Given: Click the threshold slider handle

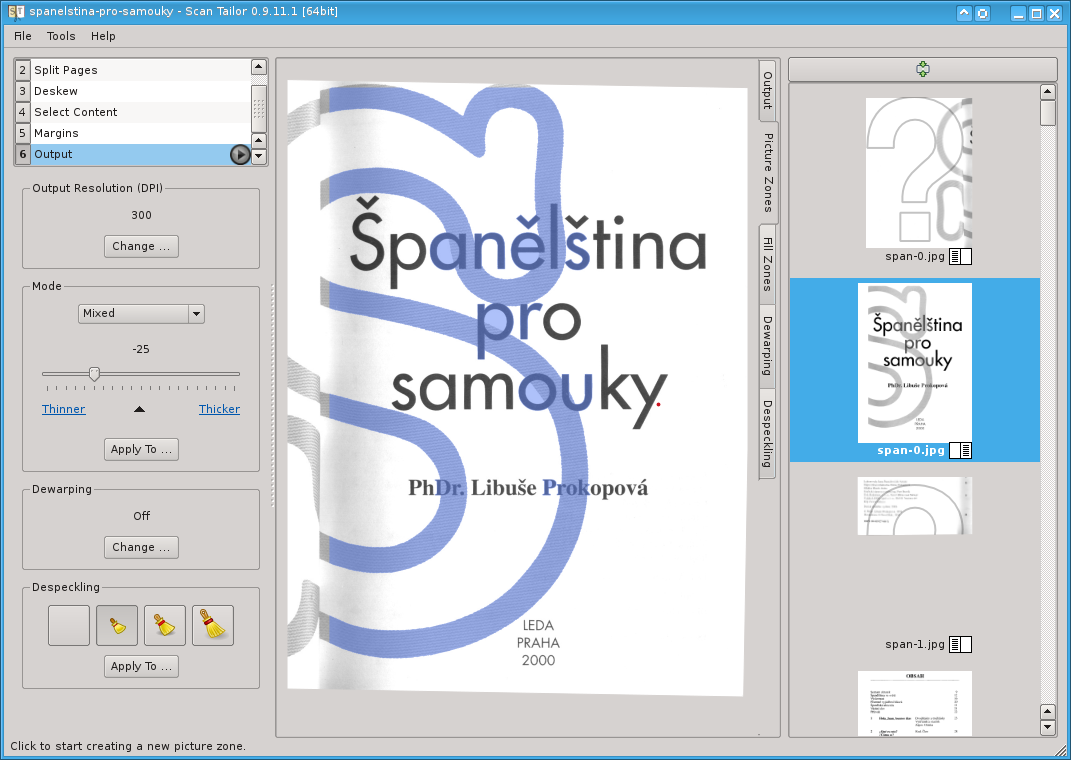Looking at the screenshot, I should click(x=94, y=374).
